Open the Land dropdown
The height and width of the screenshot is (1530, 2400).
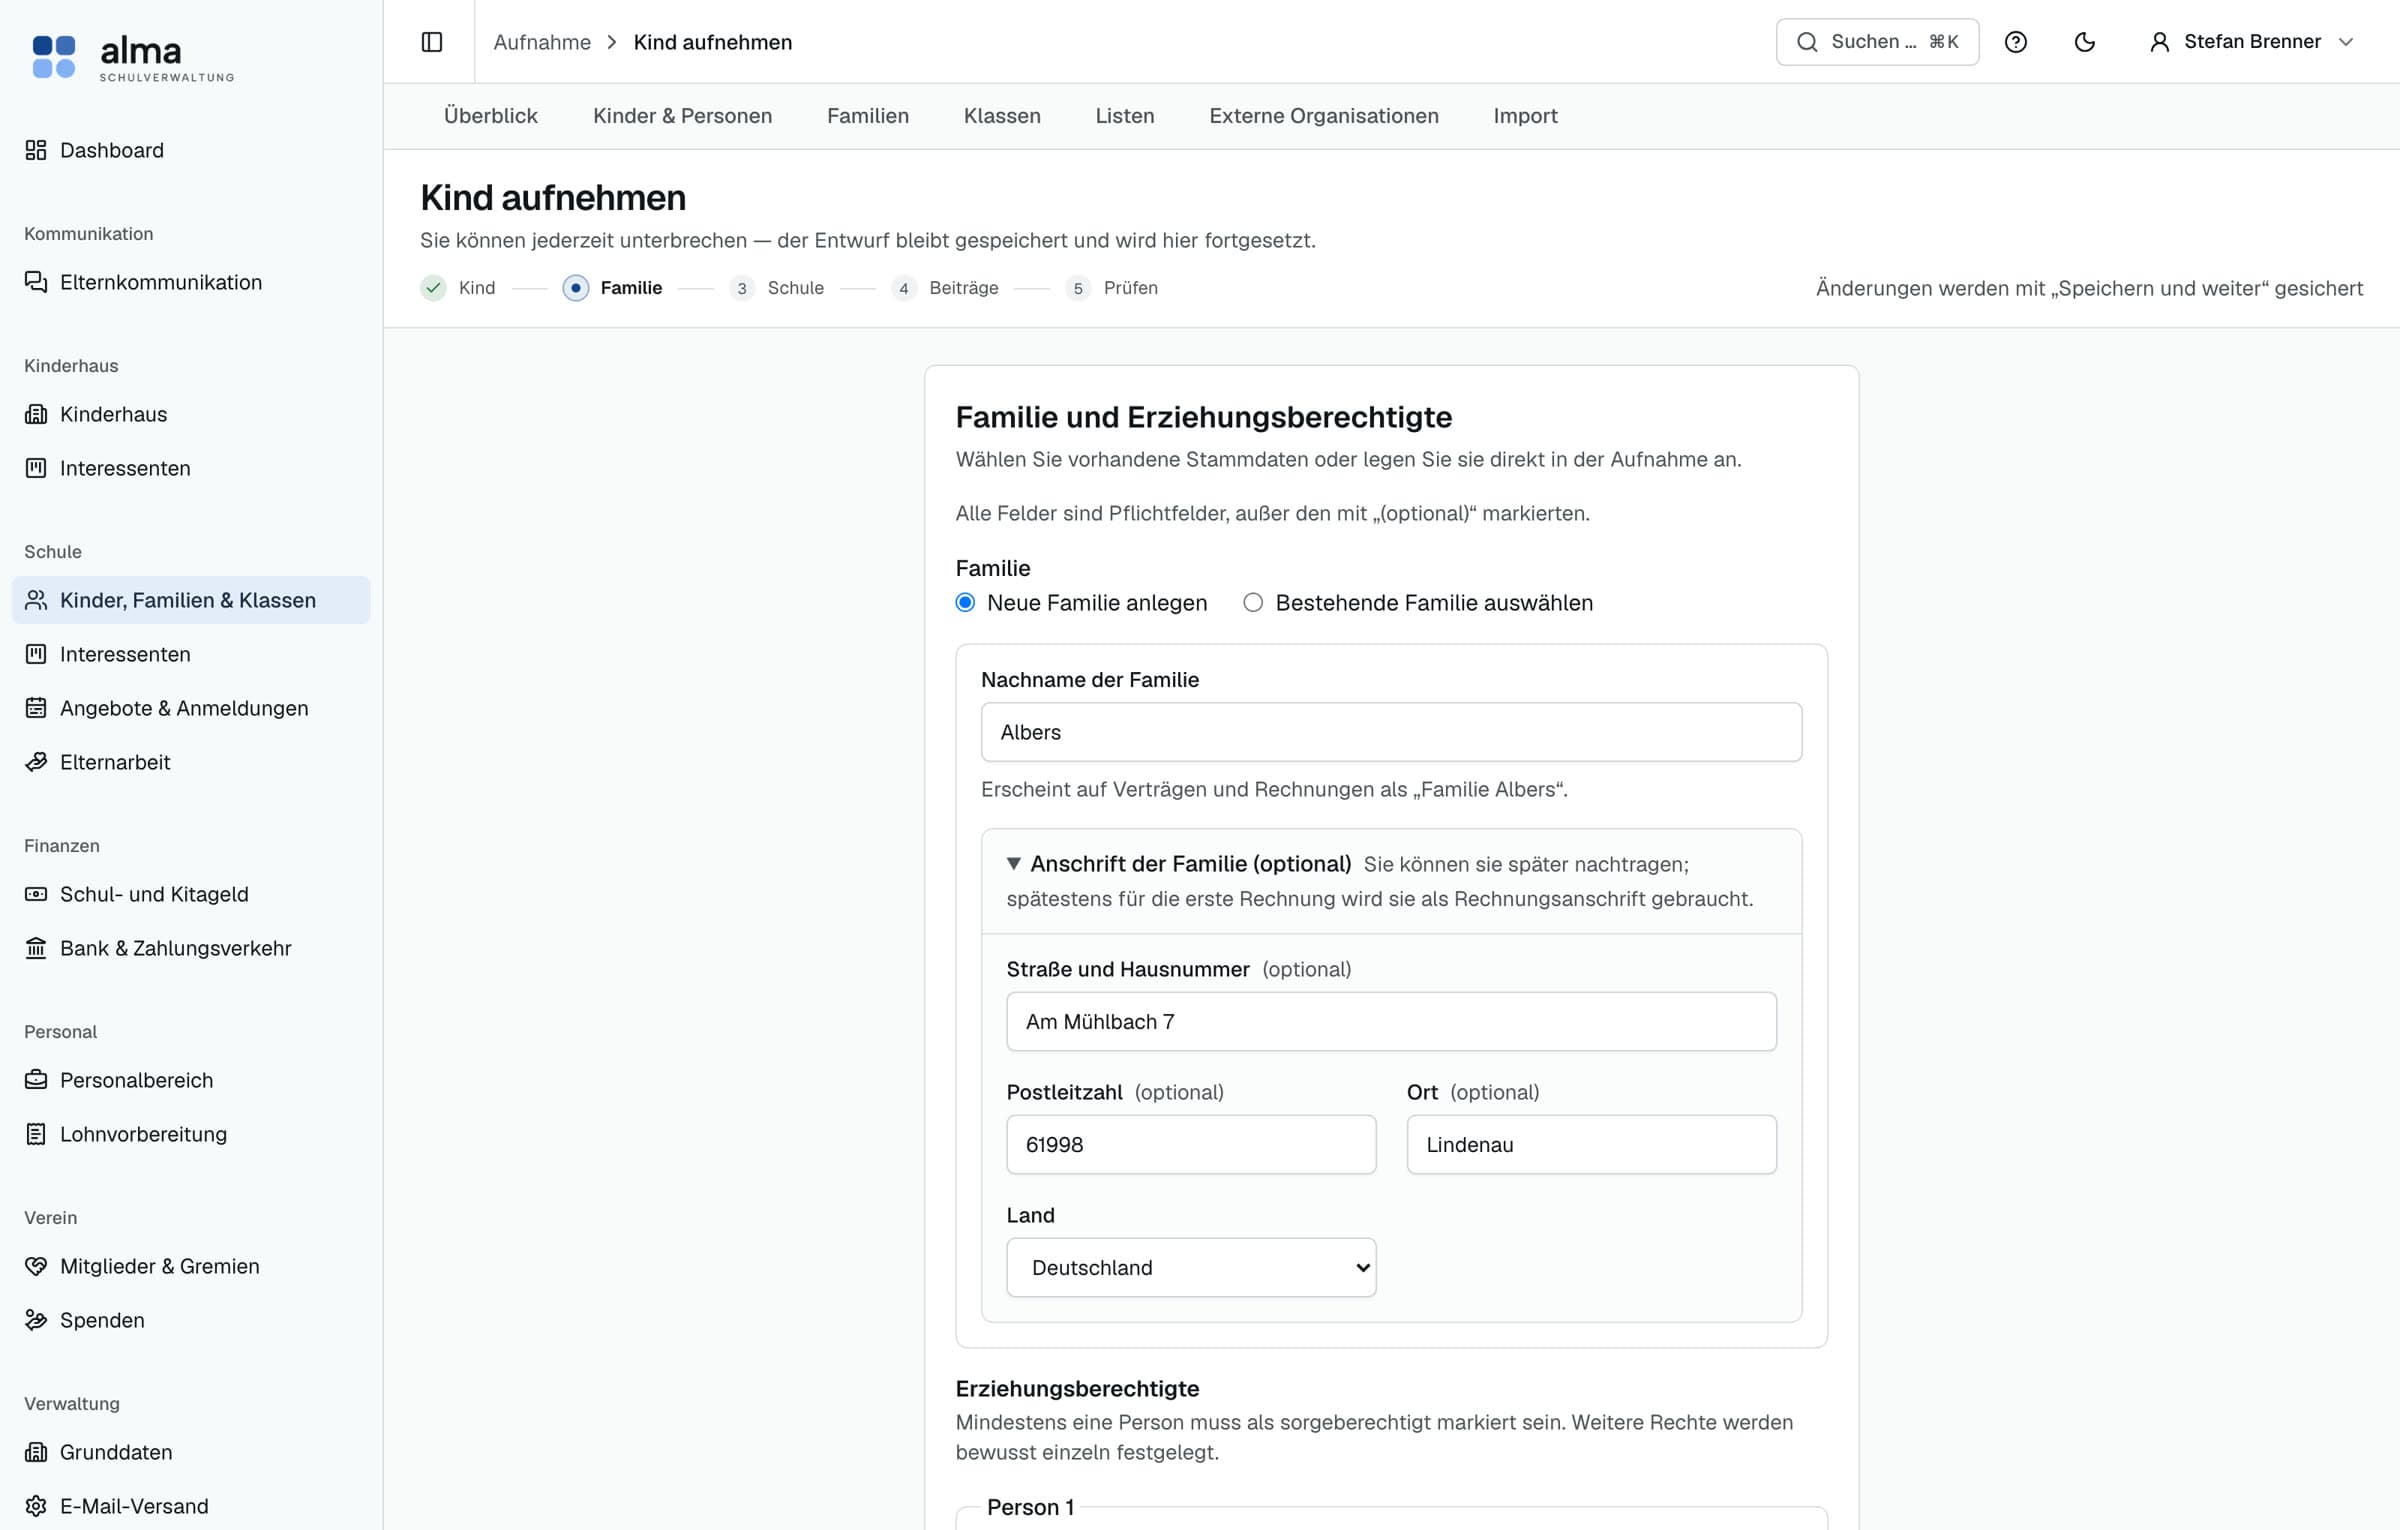[1191, 1268]
